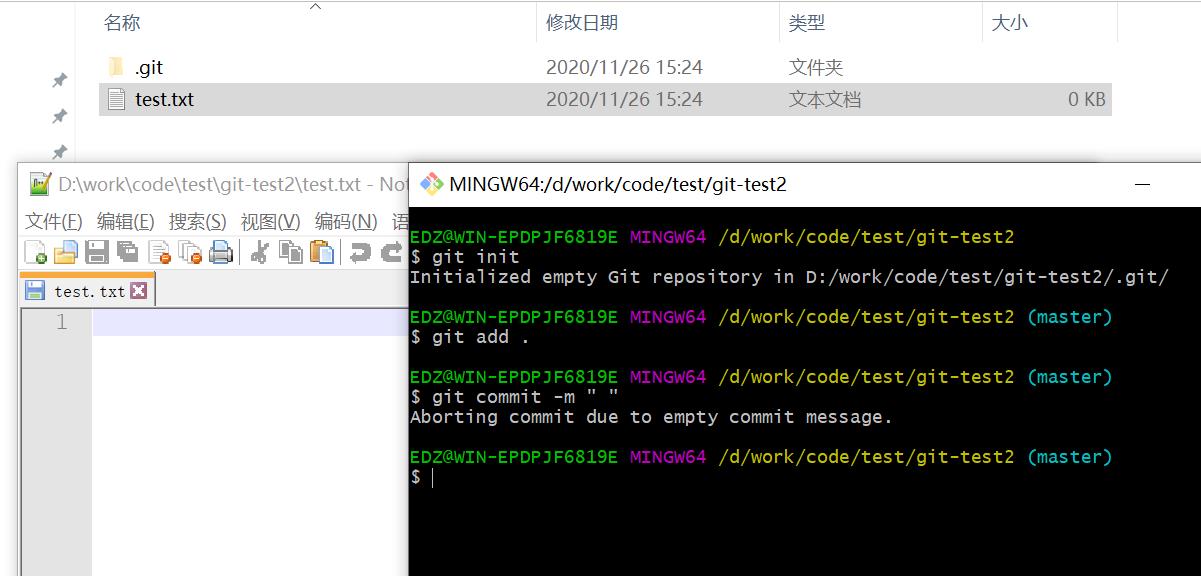Click the Save All toolbar icon

(x=128, y=252)
